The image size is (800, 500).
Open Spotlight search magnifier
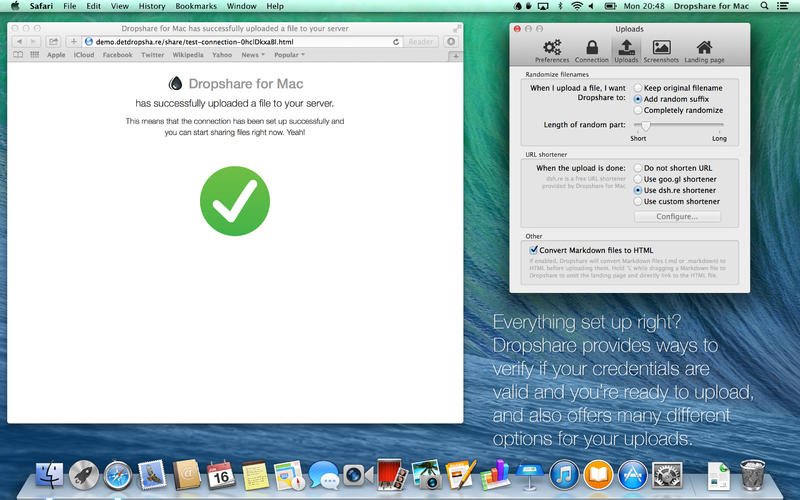764,6
